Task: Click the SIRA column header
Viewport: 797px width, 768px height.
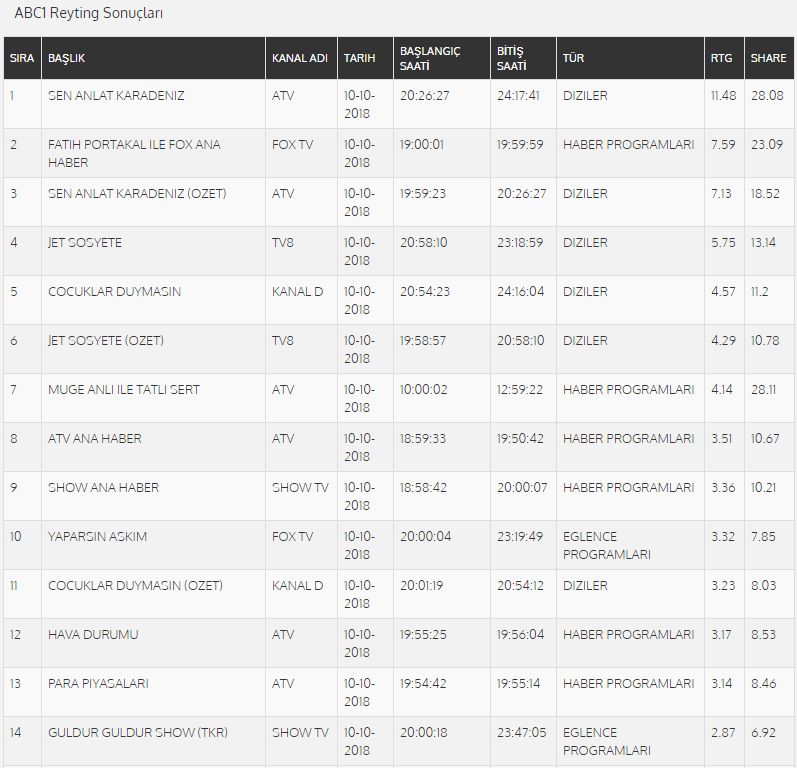Action: coord(22,58)
